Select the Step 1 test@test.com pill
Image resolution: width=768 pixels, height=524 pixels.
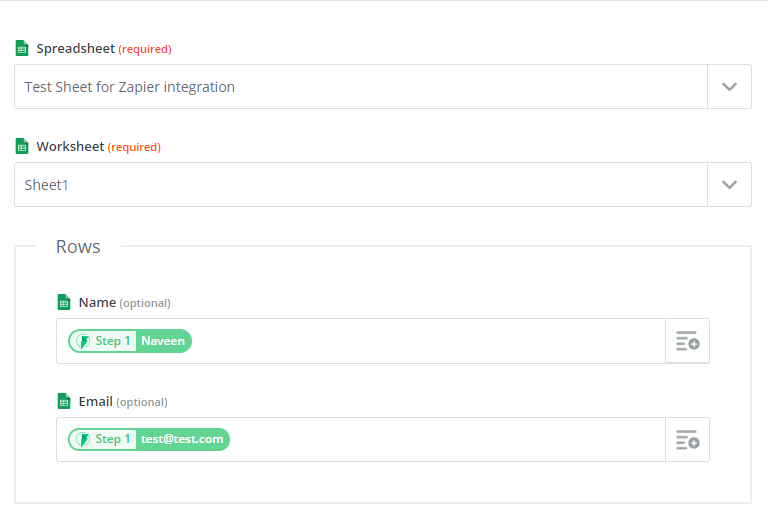149,439
